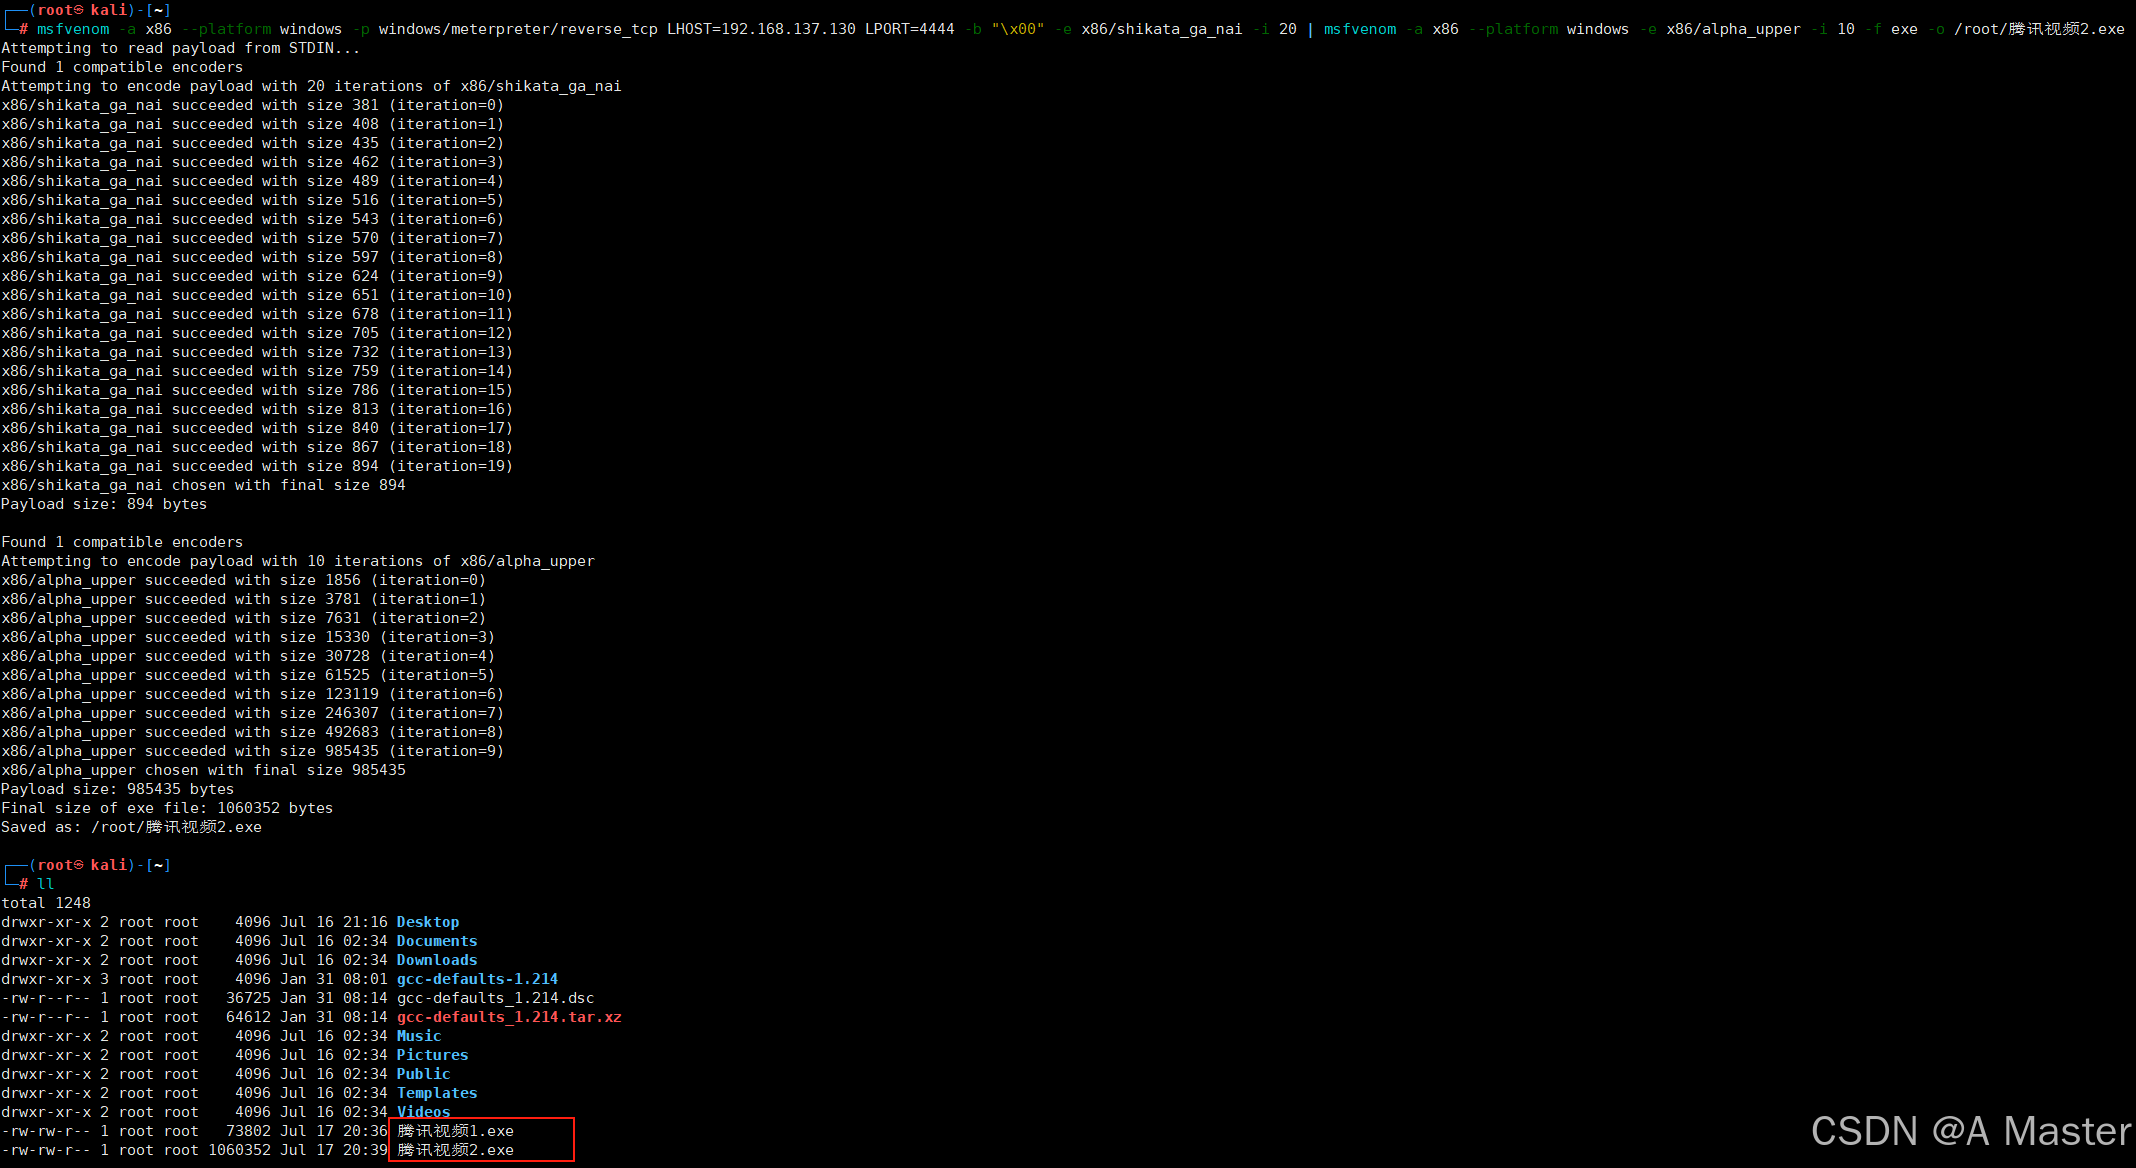
Task: Click the red gcc-defaults_1.214.tar.xz archive name
Action: coord(508,1017)
